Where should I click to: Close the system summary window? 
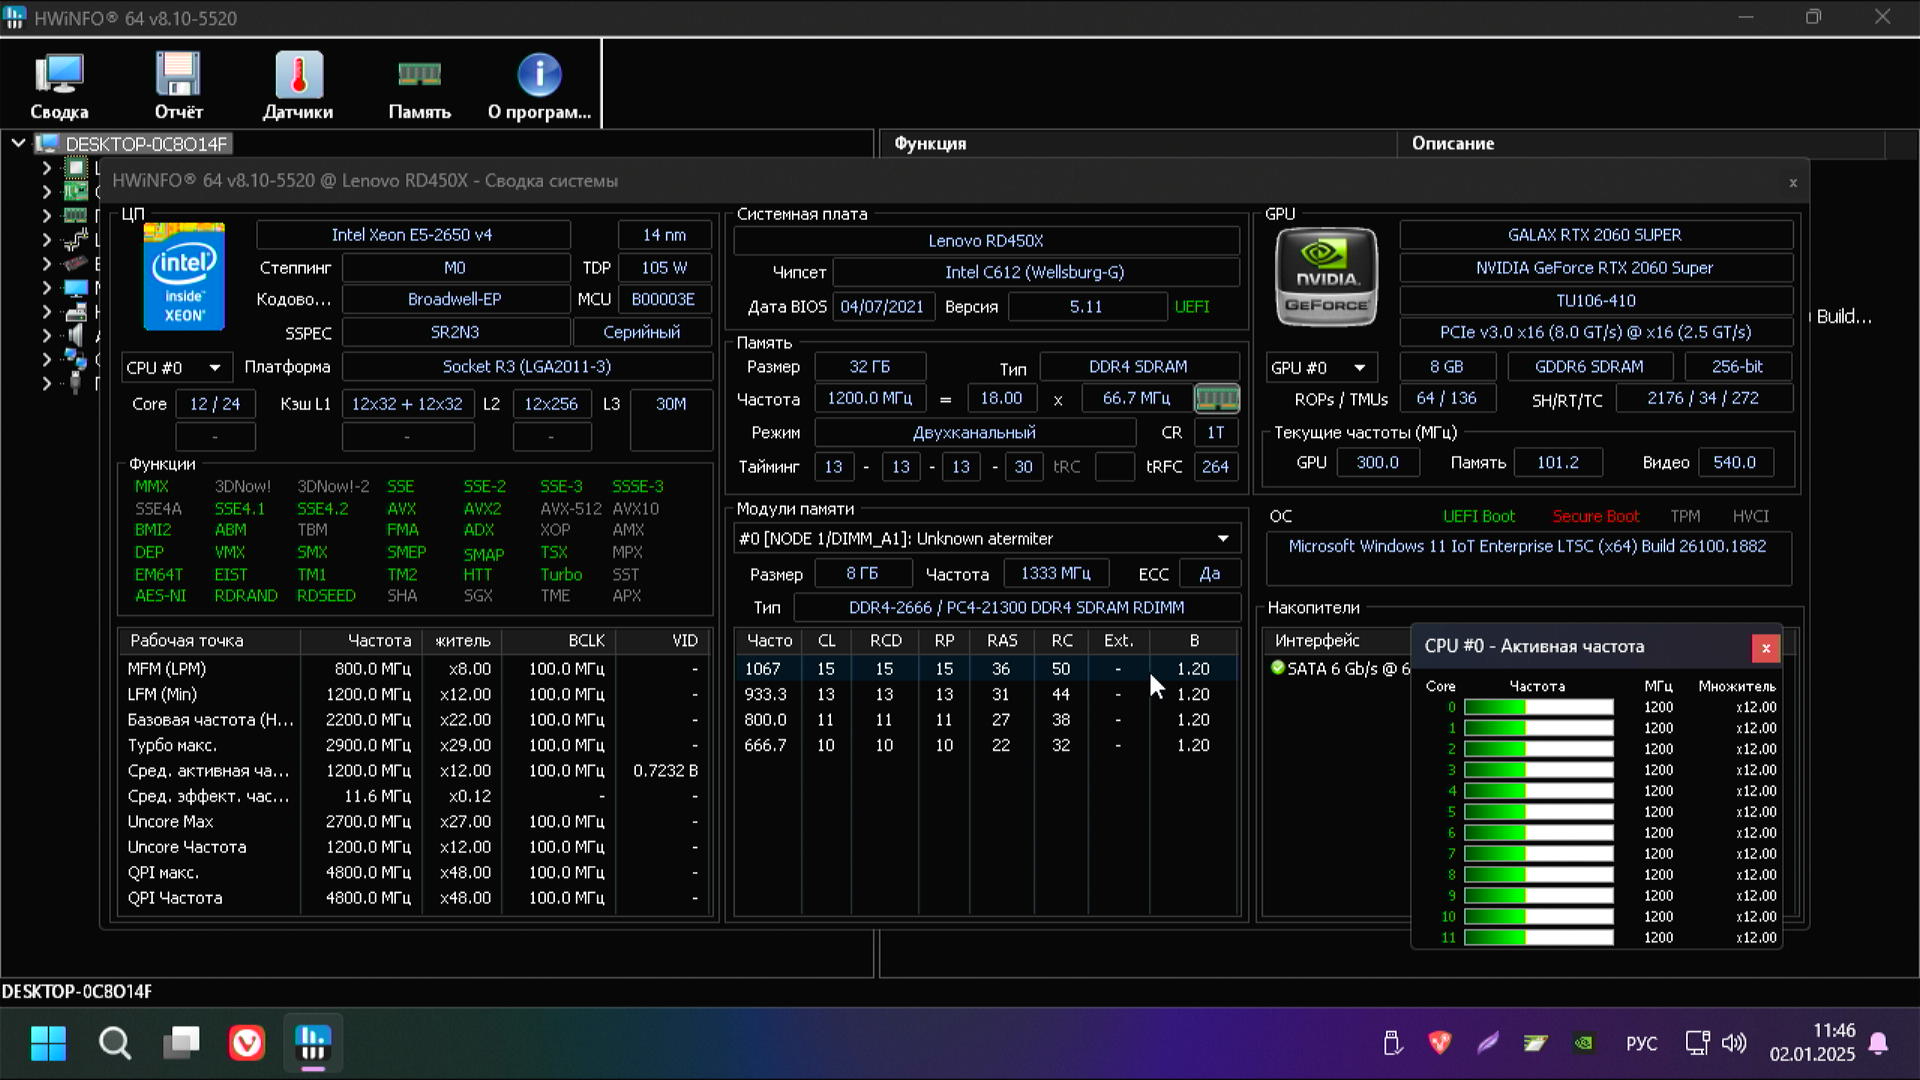tap(1793, 183)
